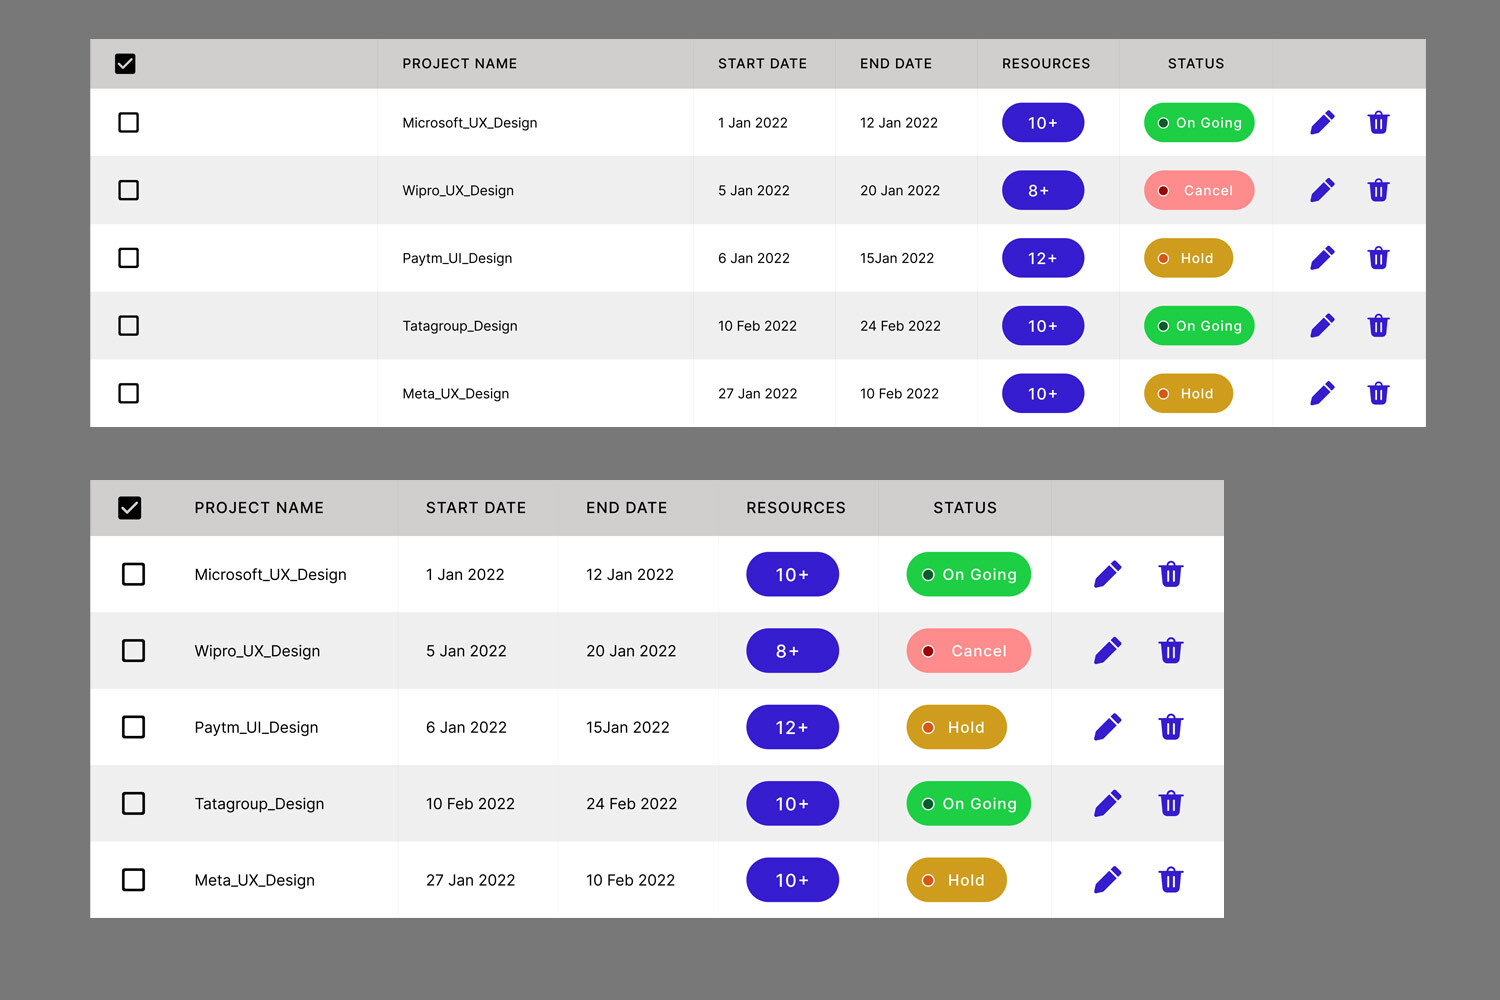Image resolution: width=1500 pixels, height=1000 pixels.
Task: Edit the Meta_UX_Design project in top table
Action: (1322, 393)
